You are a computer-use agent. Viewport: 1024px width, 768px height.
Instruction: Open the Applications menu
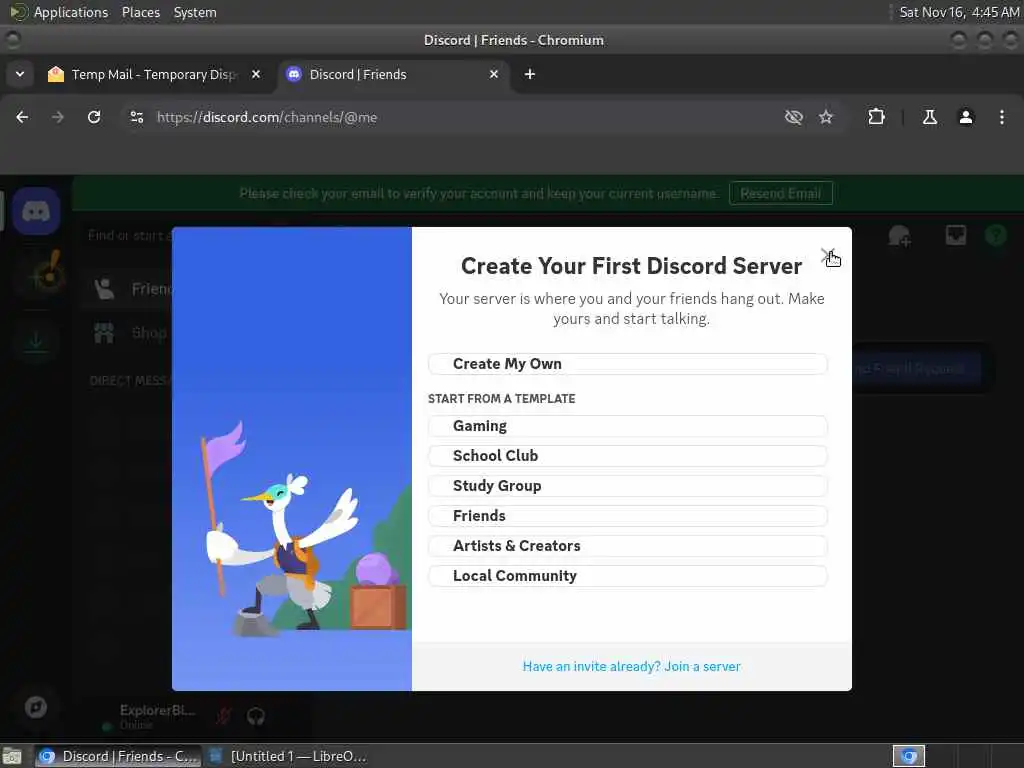click(59, 12)
